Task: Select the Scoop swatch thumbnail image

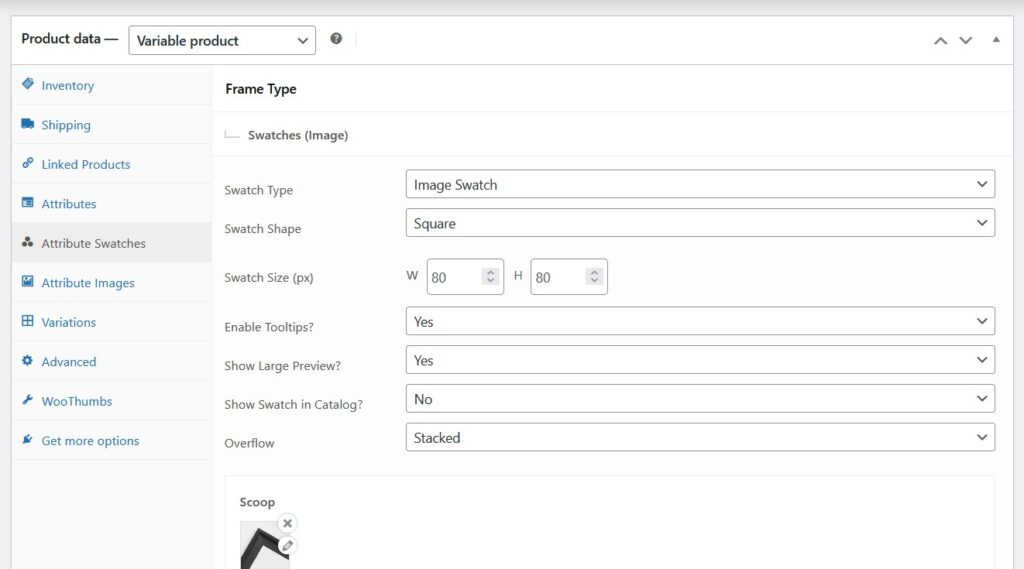Action: coord(263,548)
